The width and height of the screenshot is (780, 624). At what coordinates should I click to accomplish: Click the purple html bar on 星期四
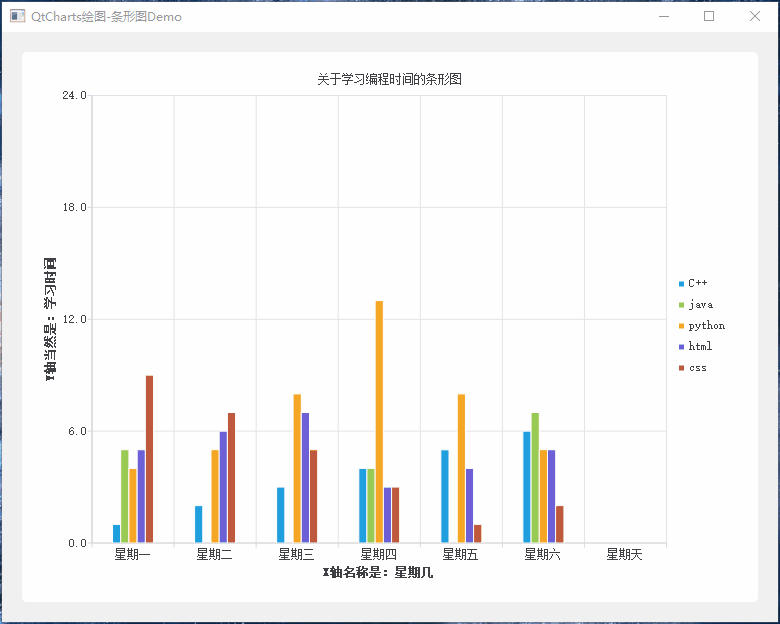pyautogui.click(x=388, y=515)
